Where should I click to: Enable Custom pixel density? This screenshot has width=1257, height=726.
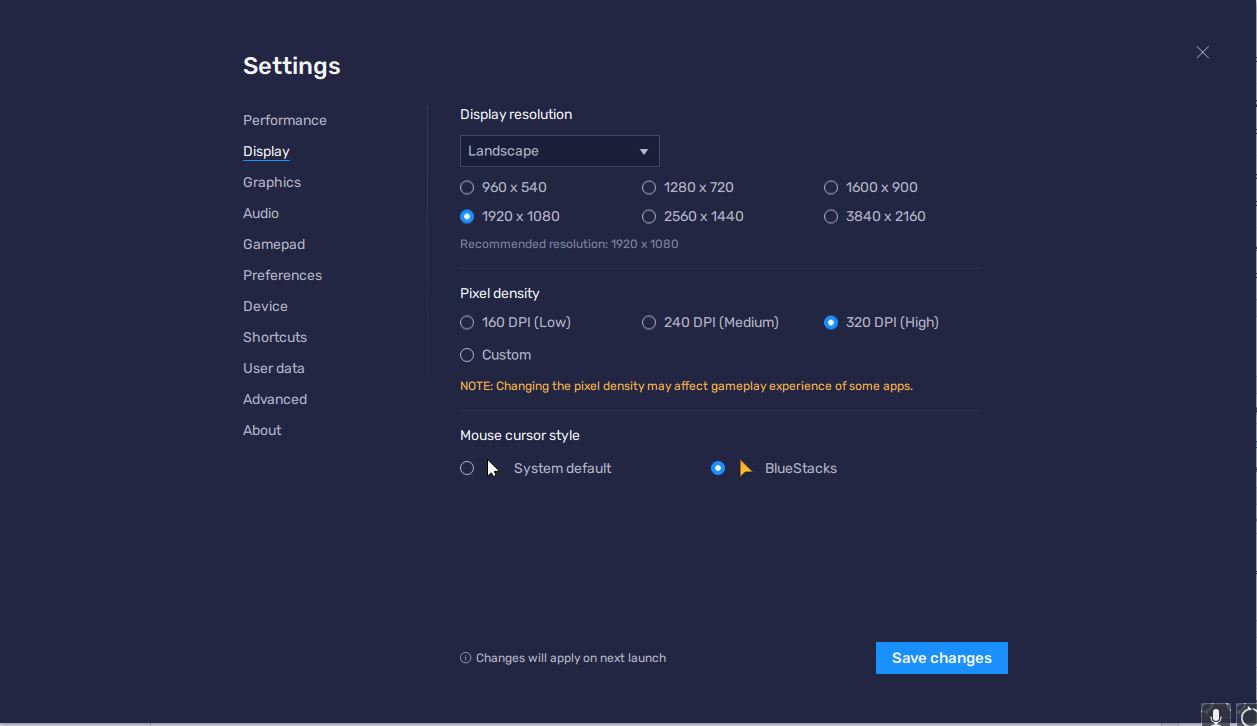[467, 355]
